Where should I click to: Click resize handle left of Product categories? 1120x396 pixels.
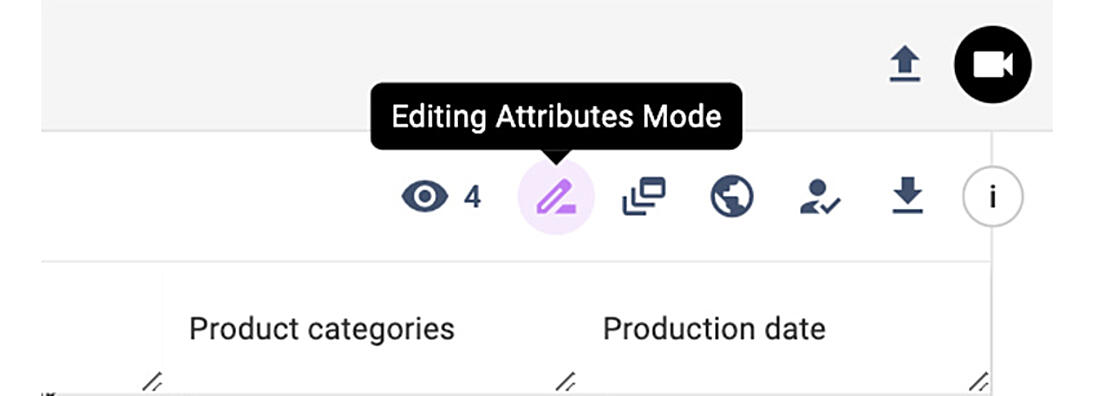point(151,381)
